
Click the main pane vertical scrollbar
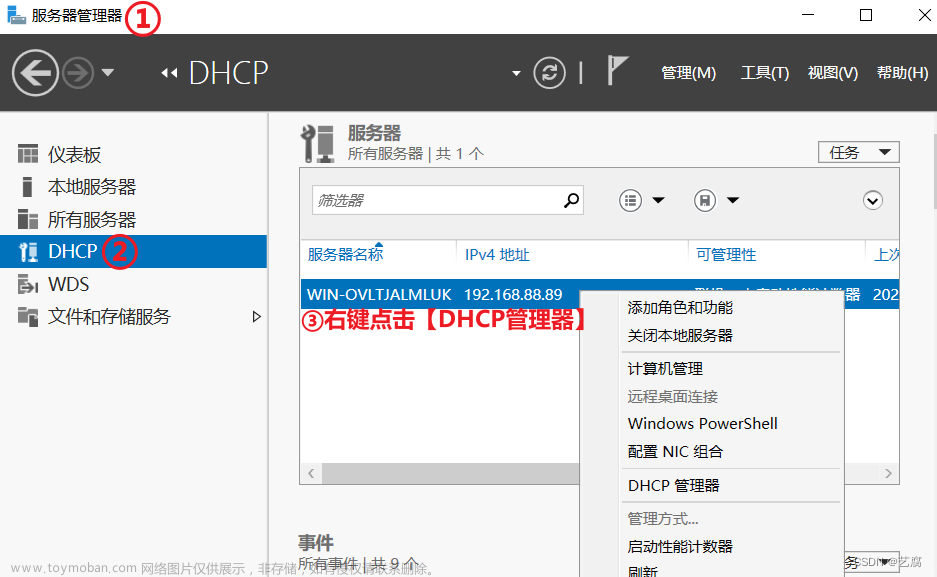click(x=935, y=172)
